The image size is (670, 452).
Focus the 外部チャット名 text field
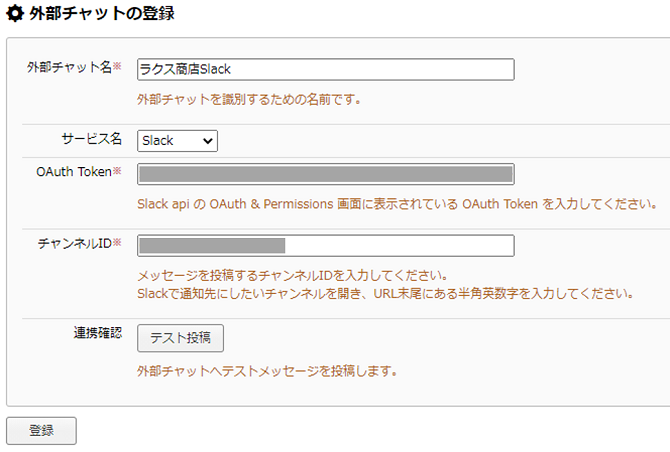(326, 69)
